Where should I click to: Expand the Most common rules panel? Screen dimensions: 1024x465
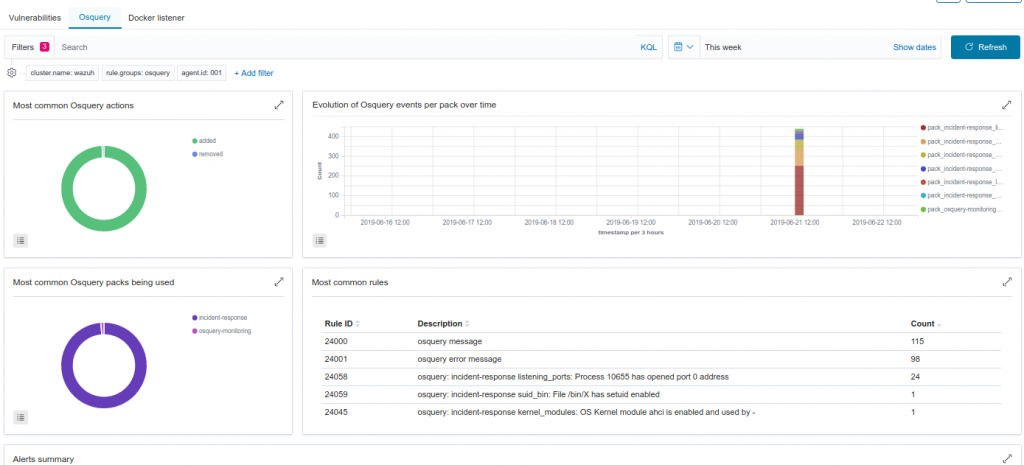1006,282
